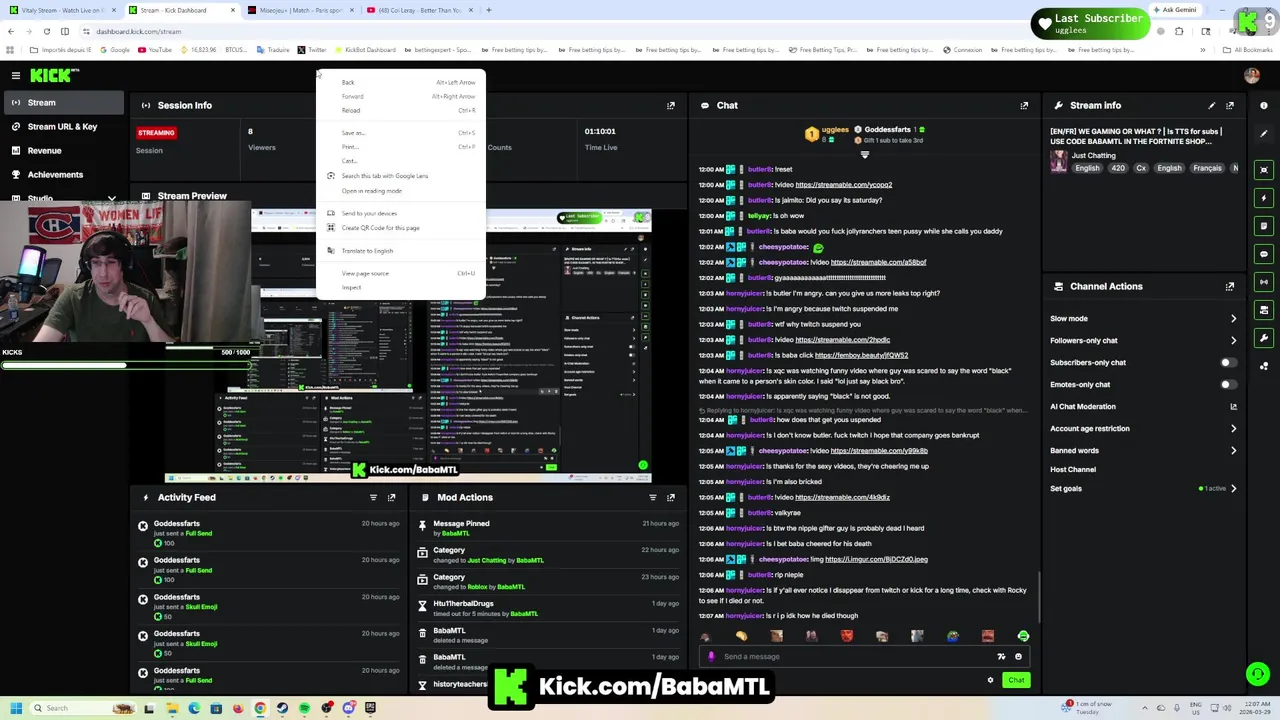Open the info icon in the right rail

[1264, 105]
